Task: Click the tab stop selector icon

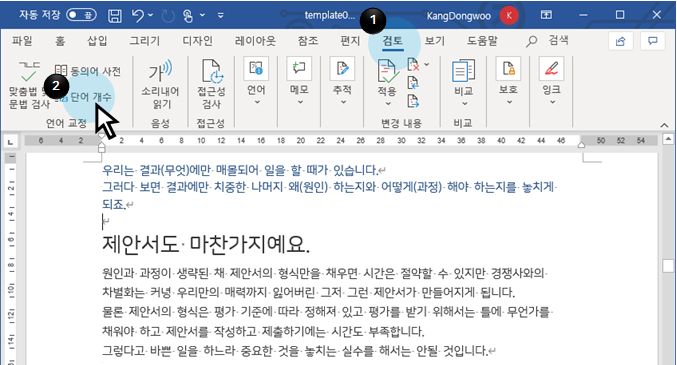Action: (x=10, y=141)
